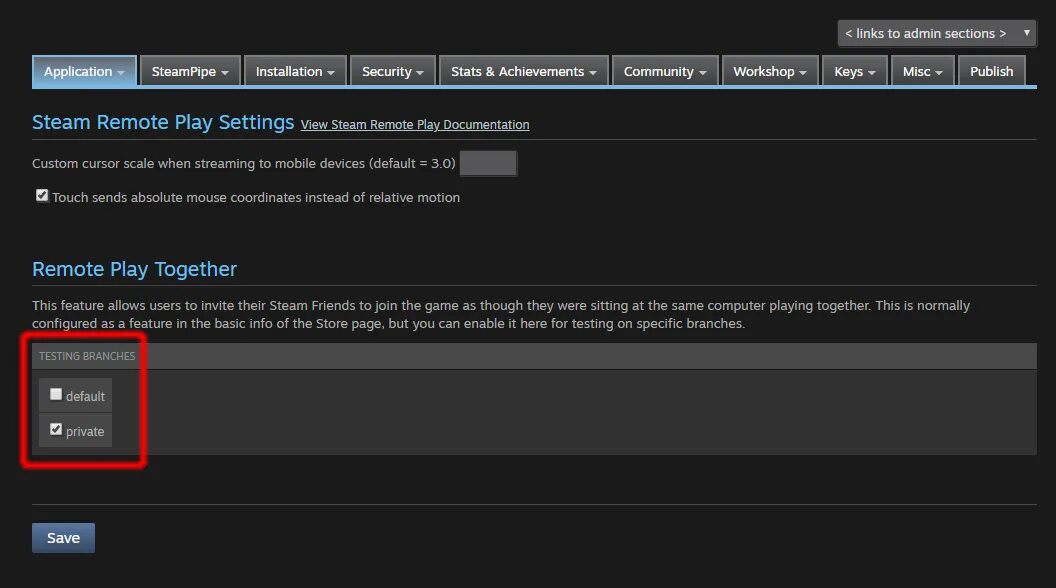The width and height of the screenshot is (1056, 588).
Task: Go to the Publish tab
Action: (991, 71)
